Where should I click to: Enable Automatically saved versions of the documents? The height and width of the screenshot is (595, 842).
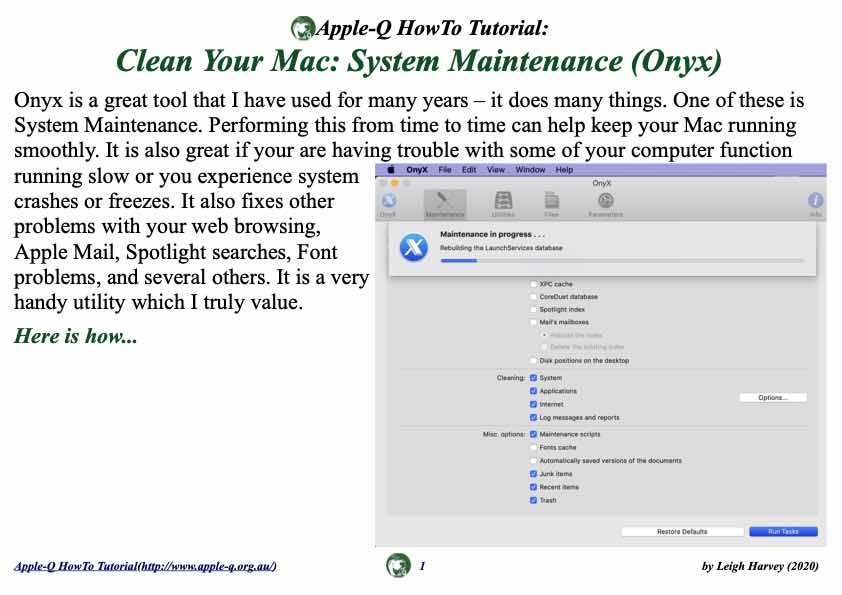pos(533,461)
